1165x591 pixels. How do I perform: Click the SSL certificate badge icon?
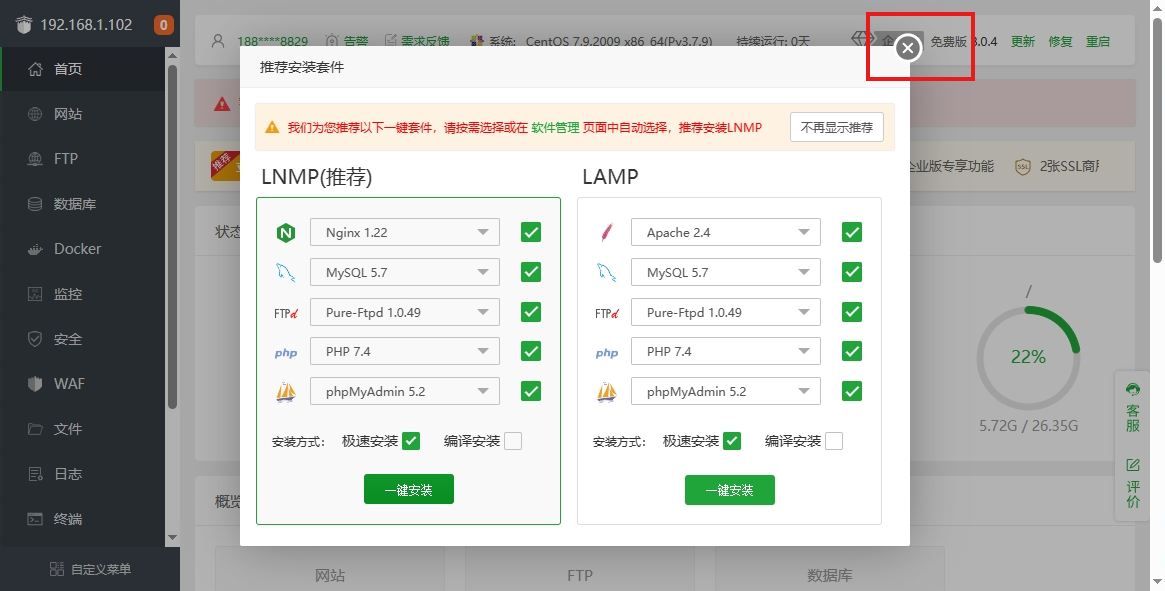click(x=1023, y=167)
